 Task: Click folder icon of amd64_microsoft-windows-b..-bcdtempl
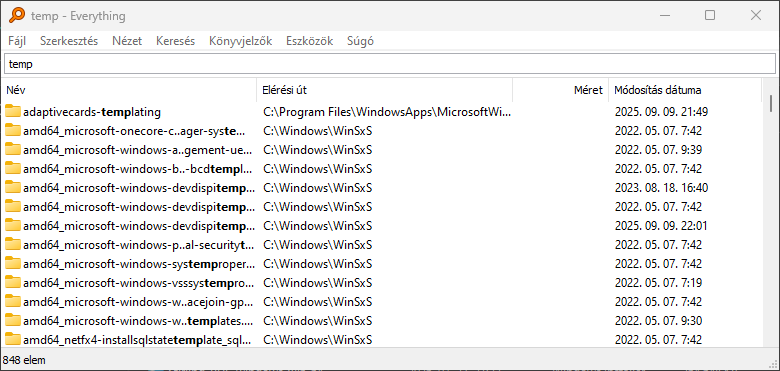[12, 169]
